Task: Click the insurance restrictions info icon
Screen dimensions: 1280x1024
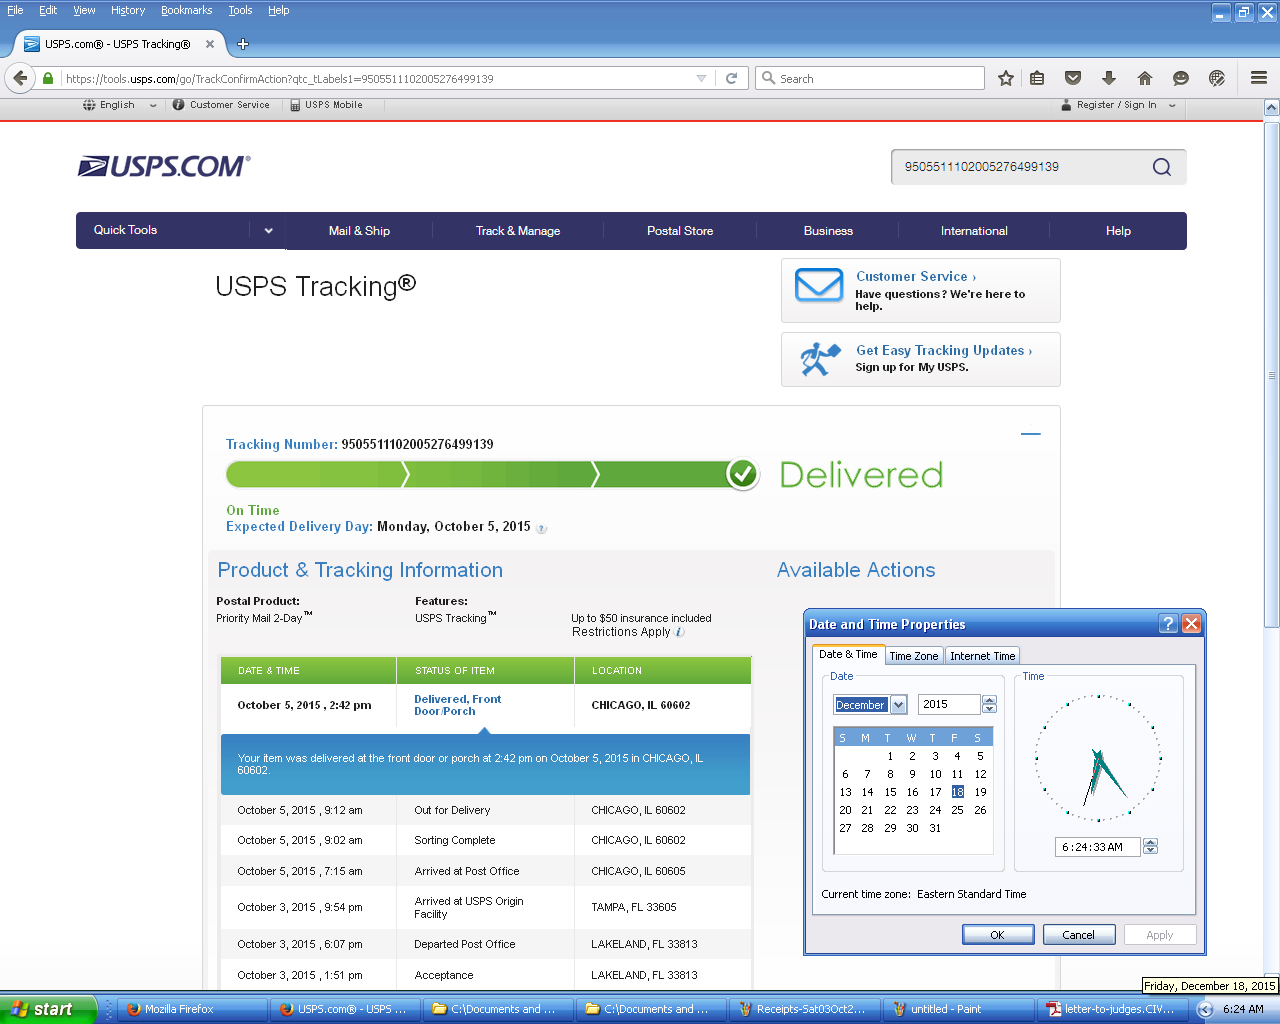Action: coord(680,632)
